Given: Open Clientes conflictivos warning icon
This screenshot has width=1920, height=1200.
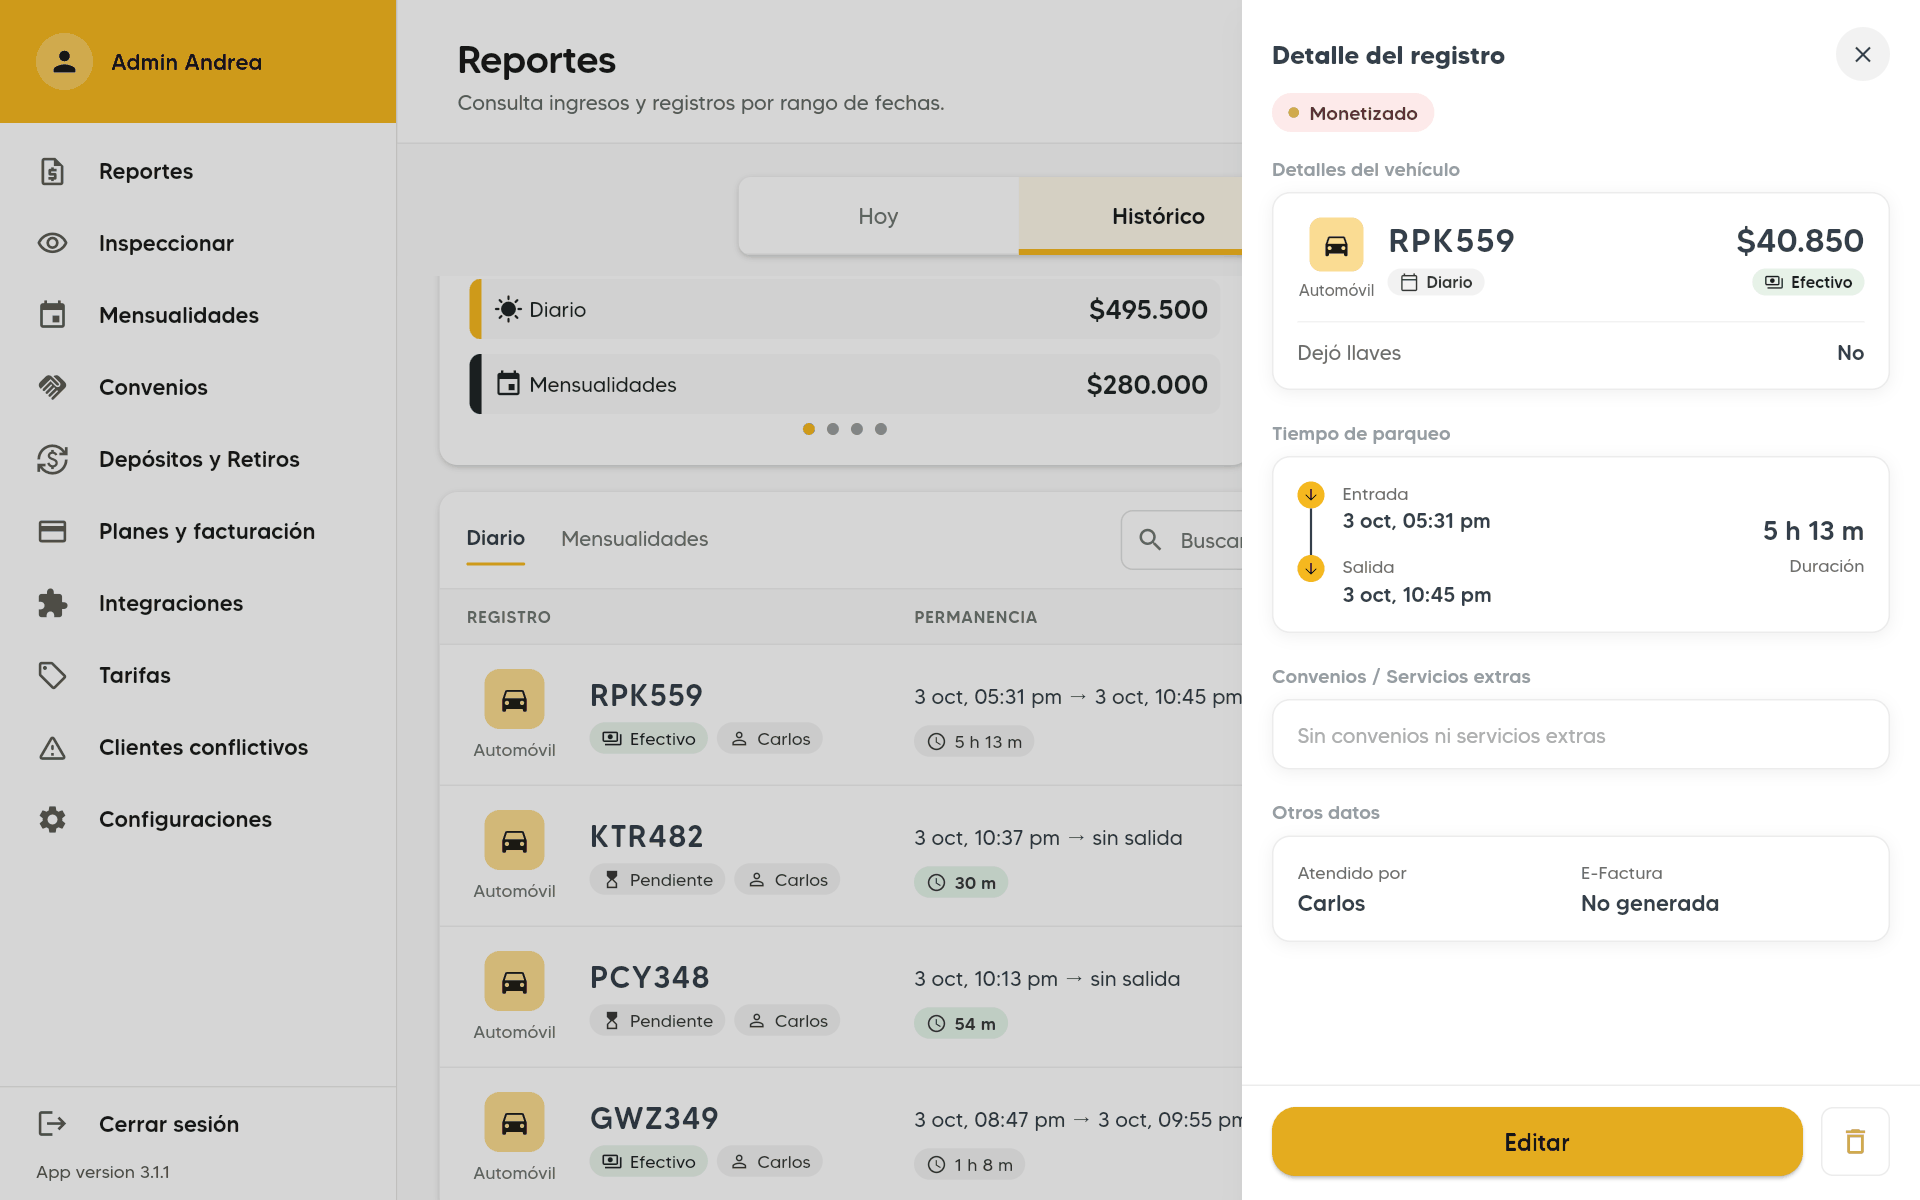Looking at the screenshot, I should 52,747.
